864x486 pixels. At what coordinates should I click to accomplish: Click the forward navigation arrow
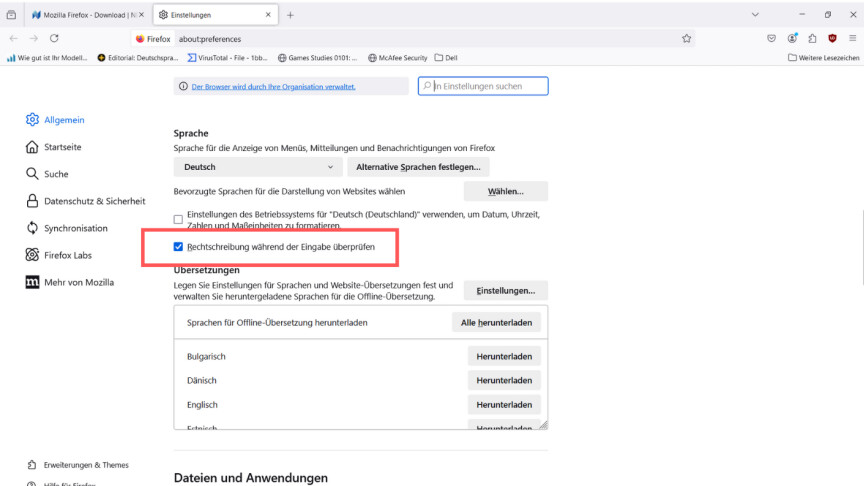point(34,39)
